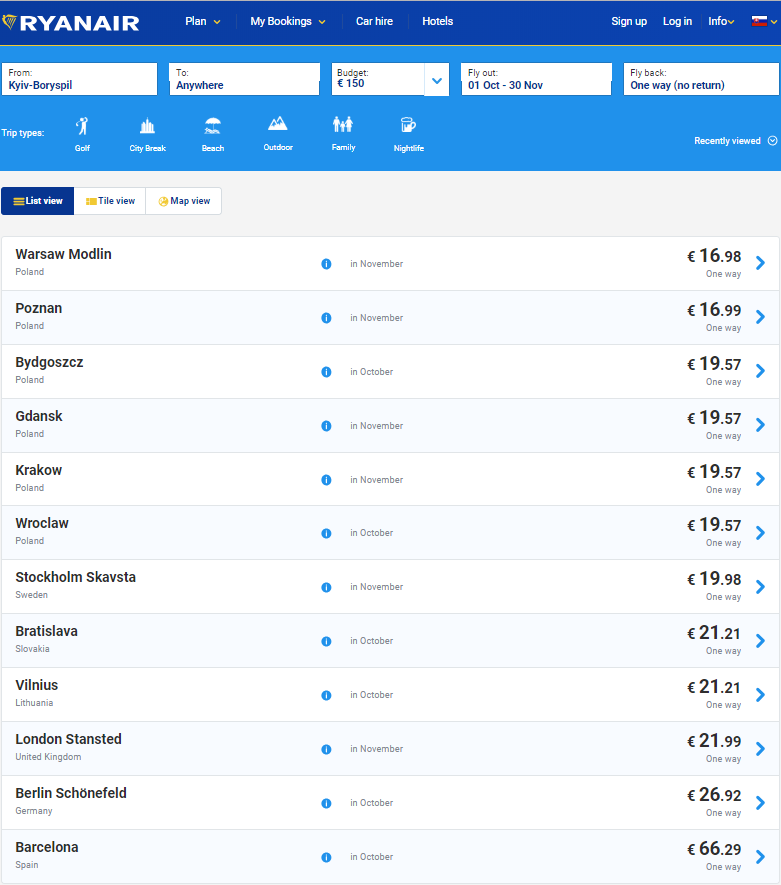Click the € 21.99 London Stansted price

(714, 741)
